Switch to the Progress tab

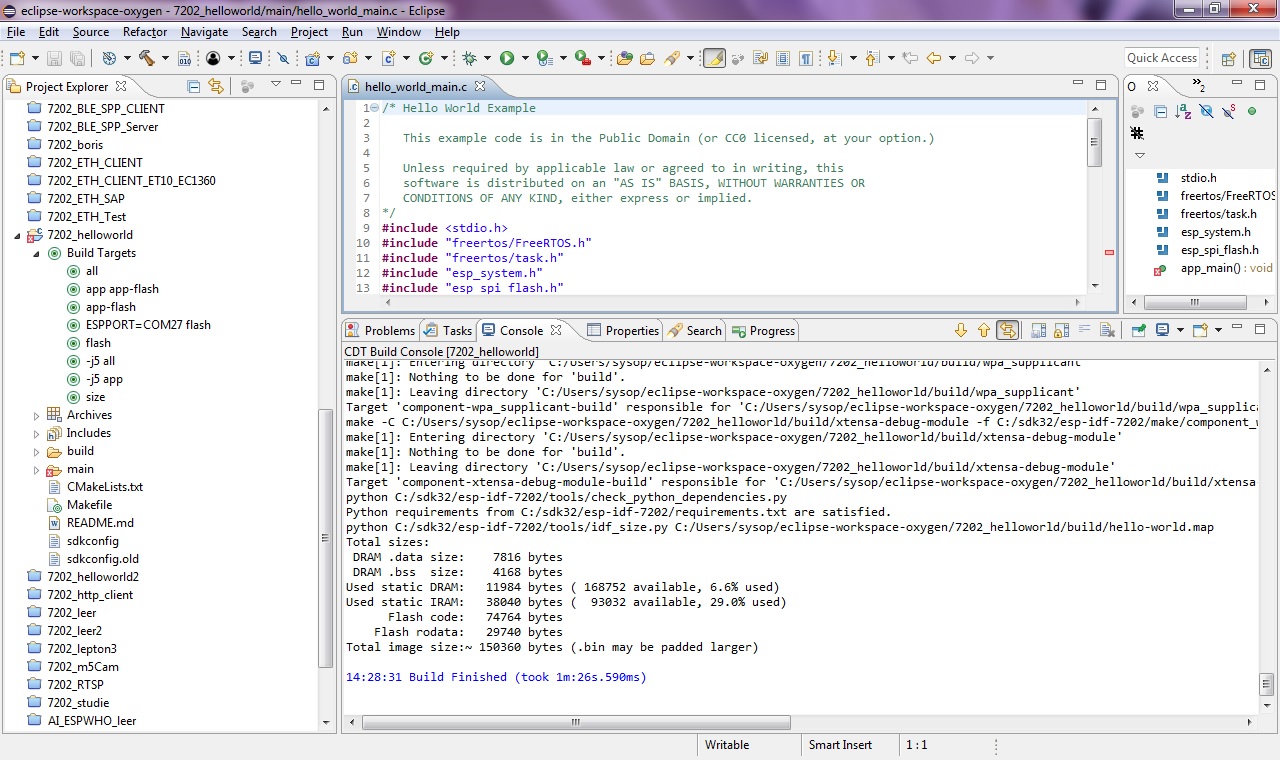764,330
